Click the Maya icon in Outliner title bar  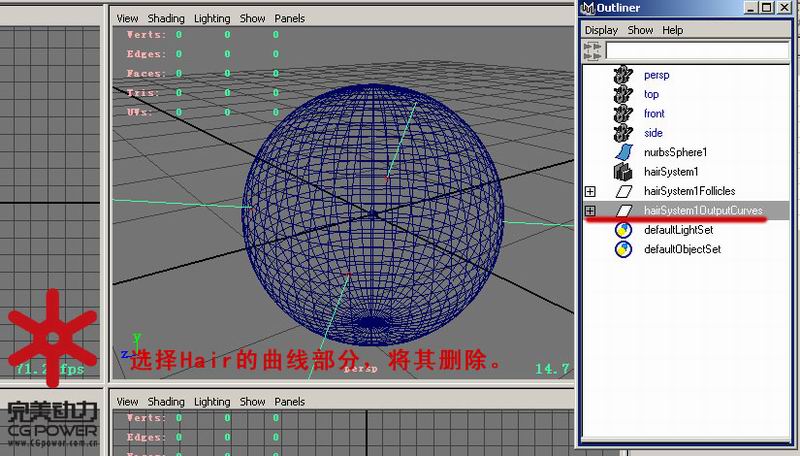588,8
